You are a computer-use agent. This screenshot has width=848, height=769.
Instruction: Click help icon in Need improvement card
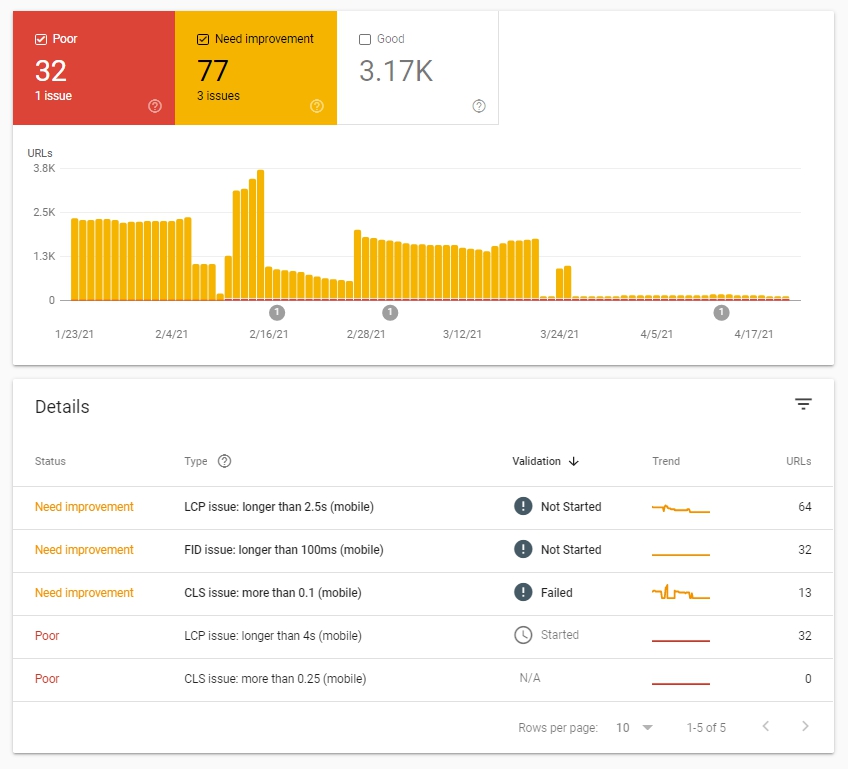coord(317,106)
